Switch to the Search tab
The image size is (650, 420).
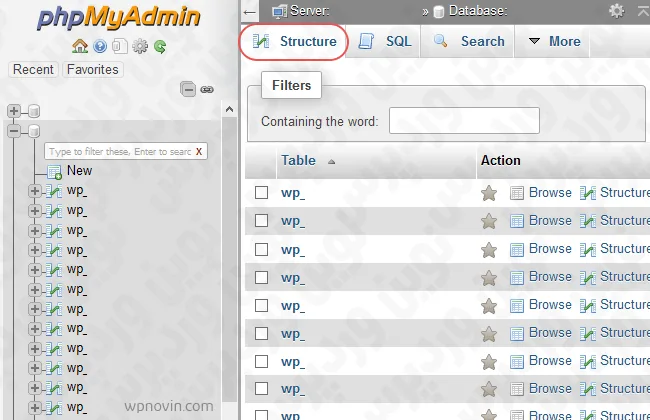[x=468, y=41]
